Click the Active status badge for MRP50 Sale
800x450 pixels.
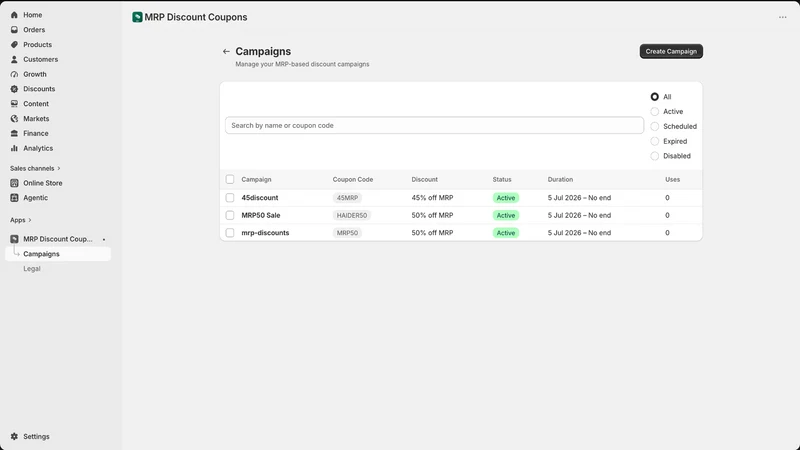tap(506, 215)
